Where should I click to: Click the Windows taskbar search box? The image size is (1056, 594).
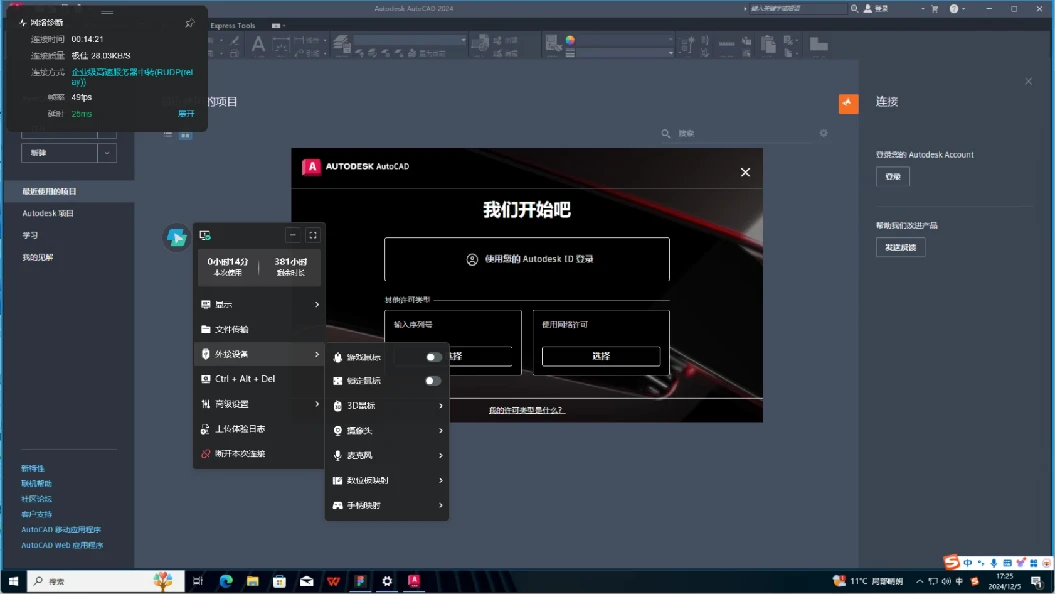(x=106, y=581)
